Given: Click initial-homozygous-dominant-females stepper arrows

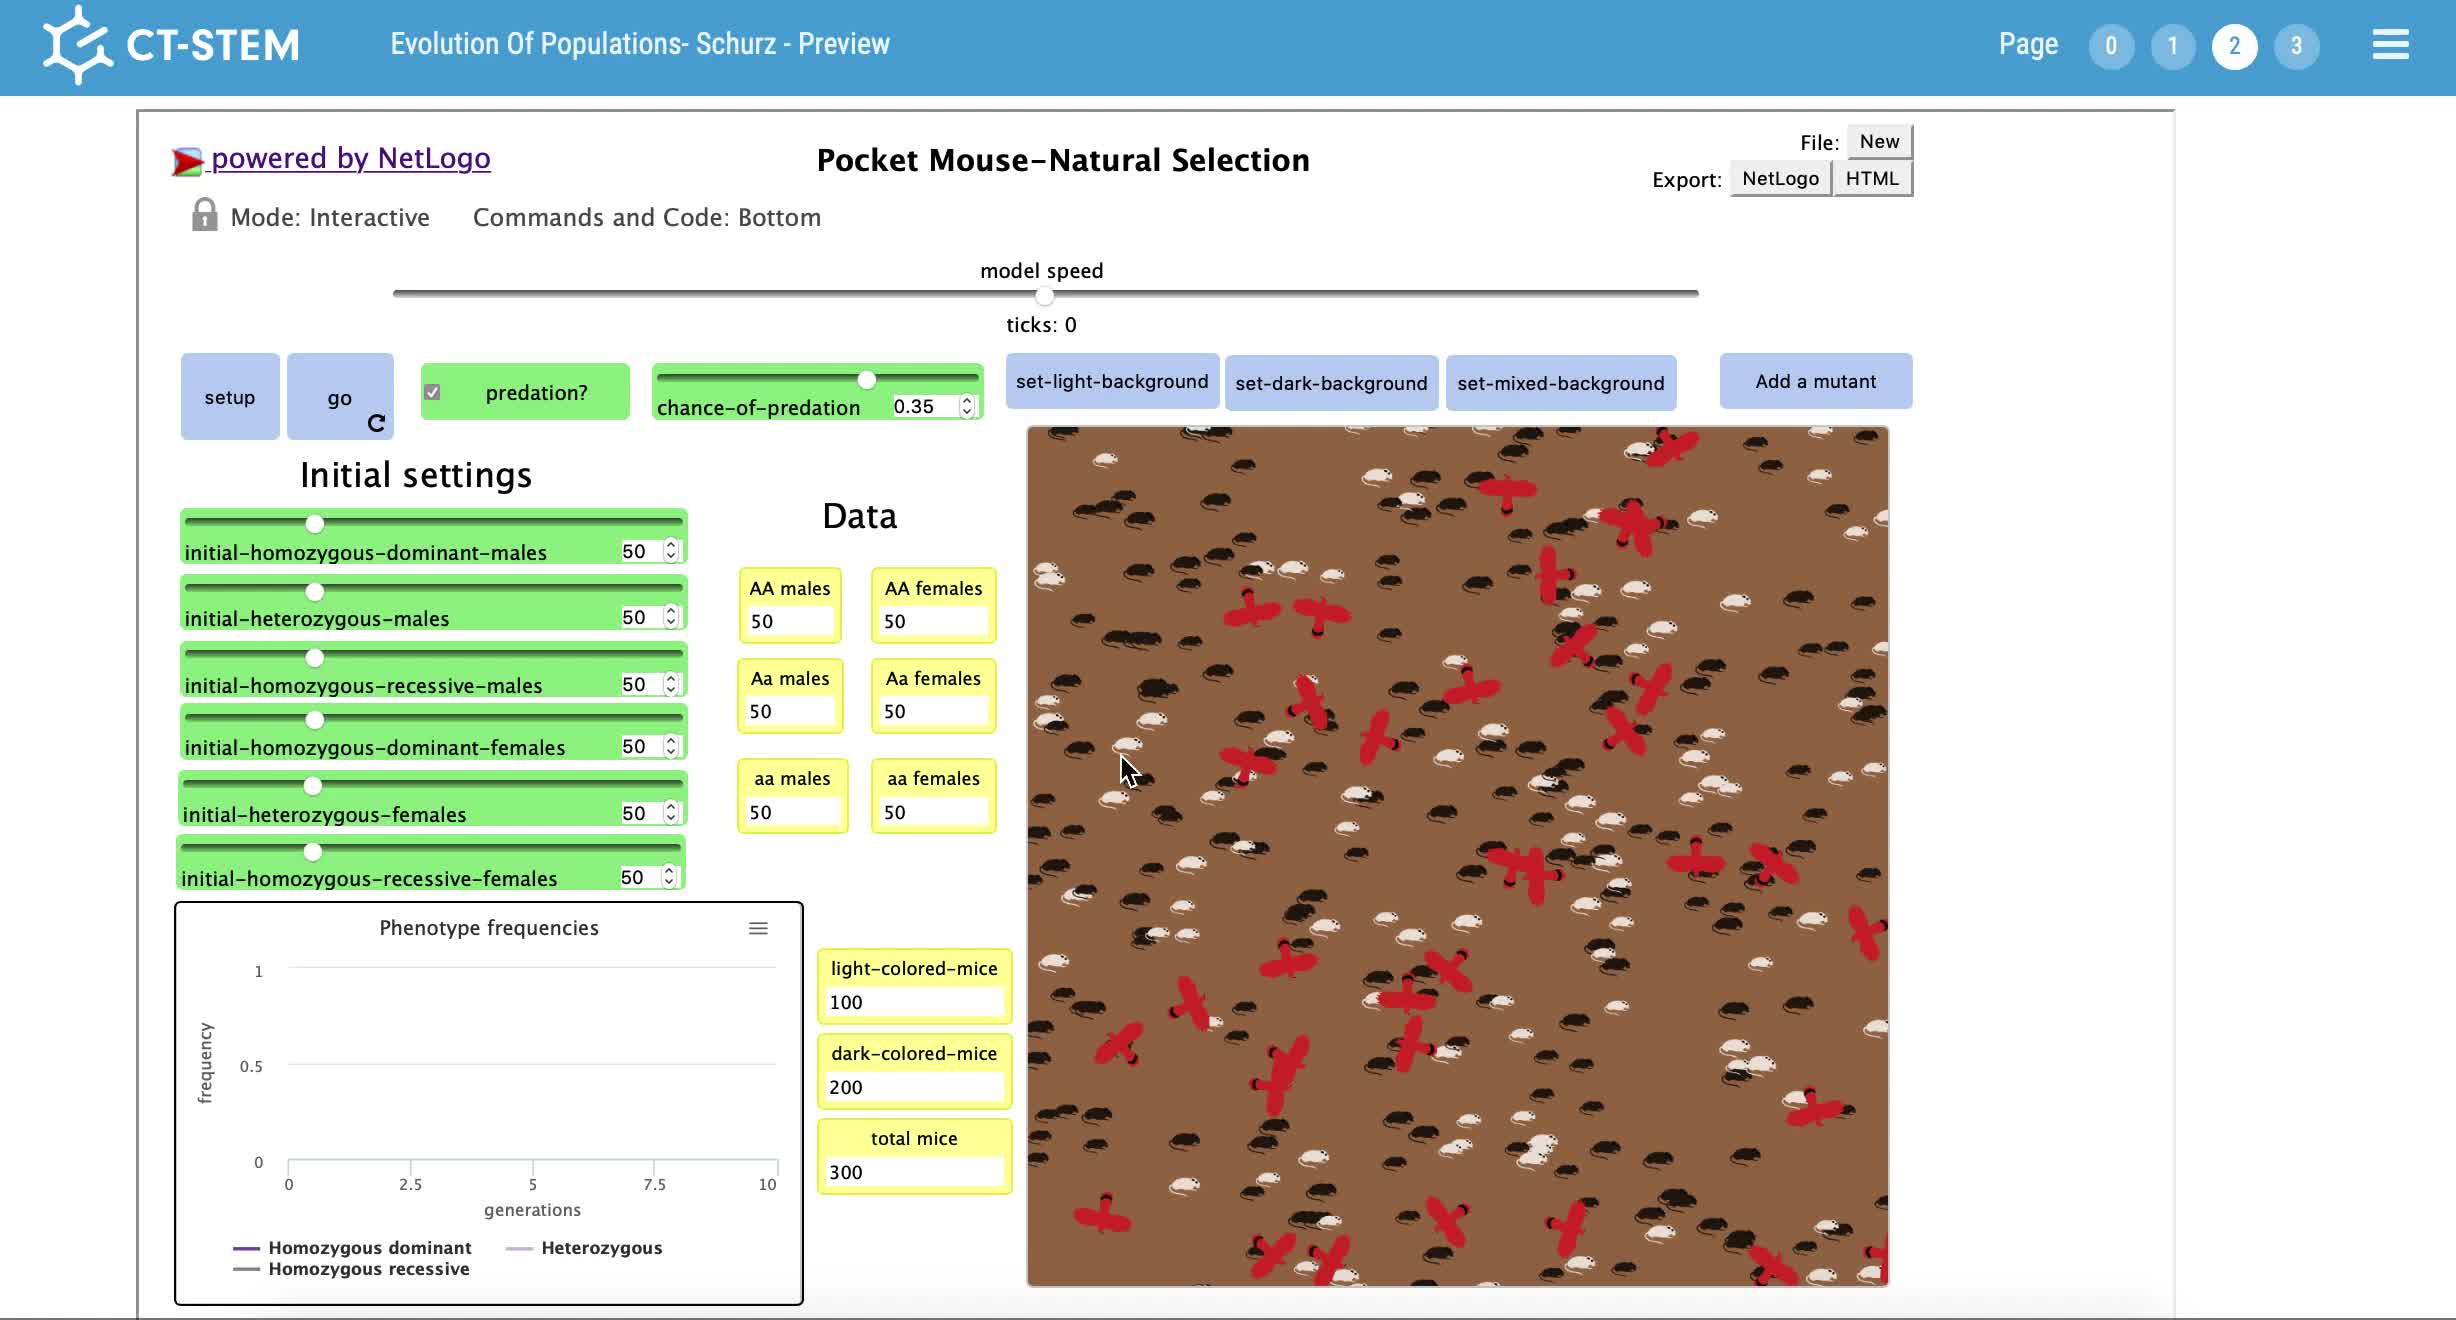Looking at the screenshot, I should coord(671,746).
